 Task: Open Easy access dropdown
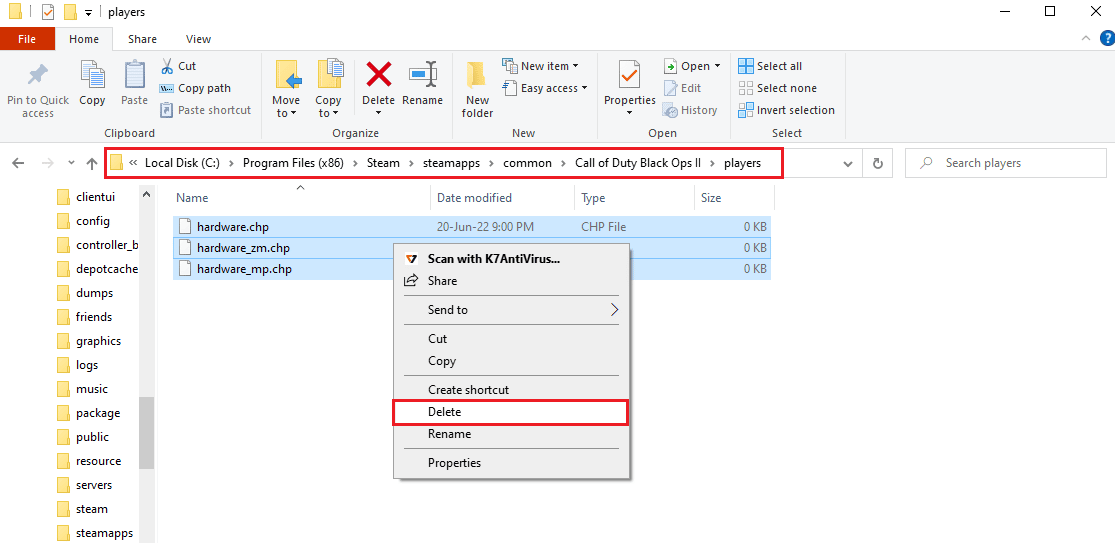[545, 88]
